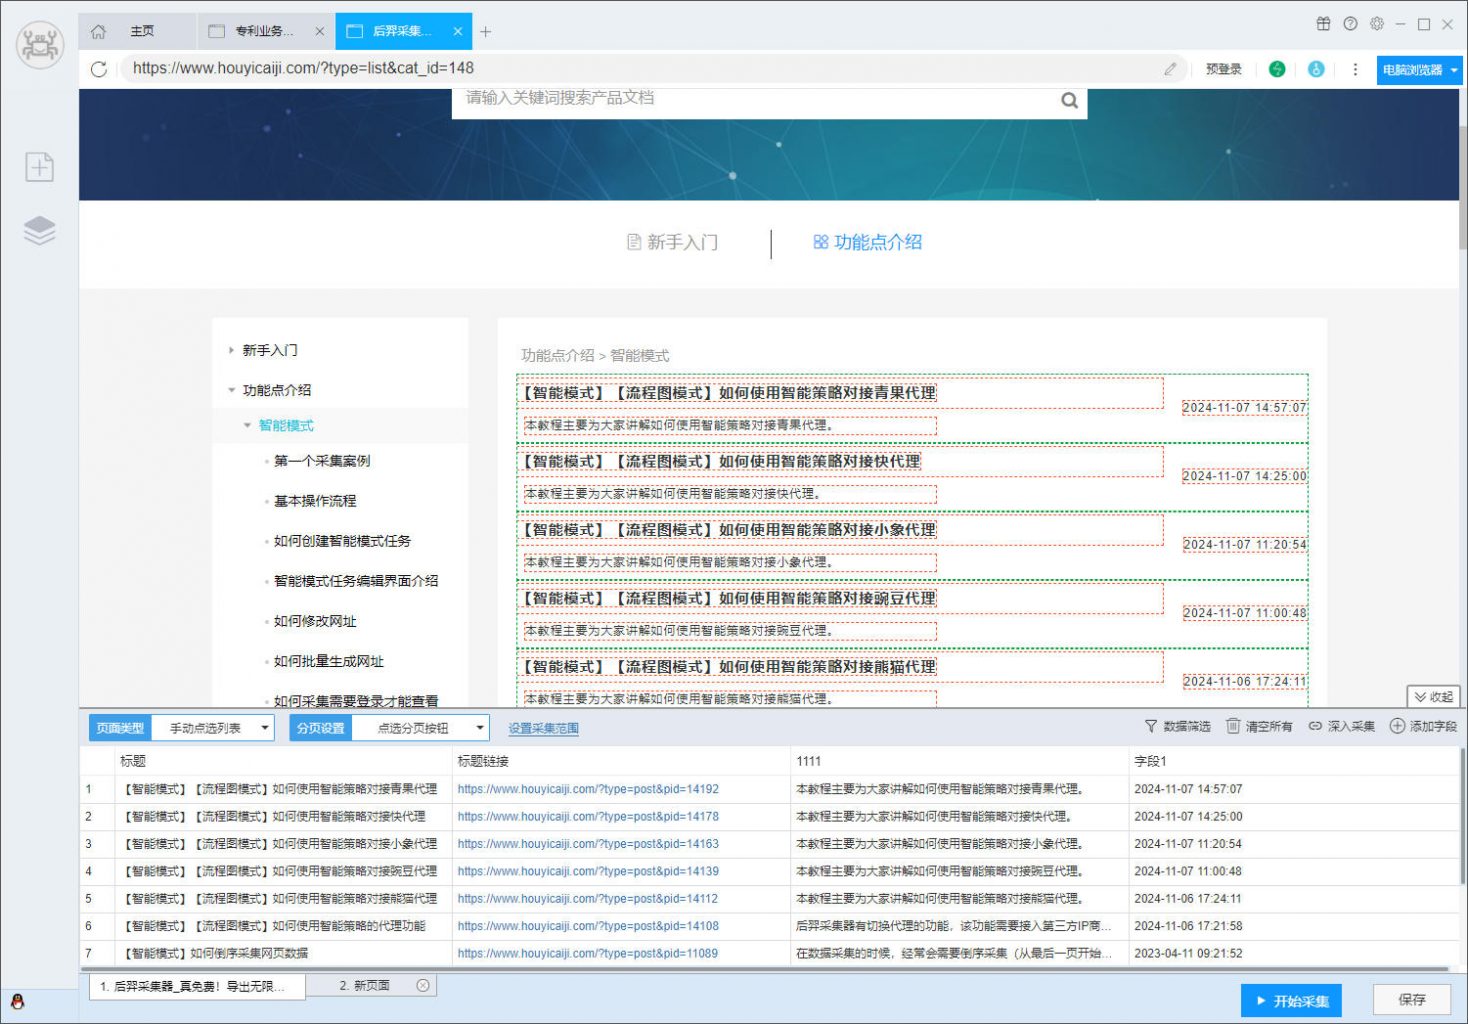Viewport: 1468px width, 1024px height.
Task: Click the edit URL pencil icon
Action: (1170, 69)
